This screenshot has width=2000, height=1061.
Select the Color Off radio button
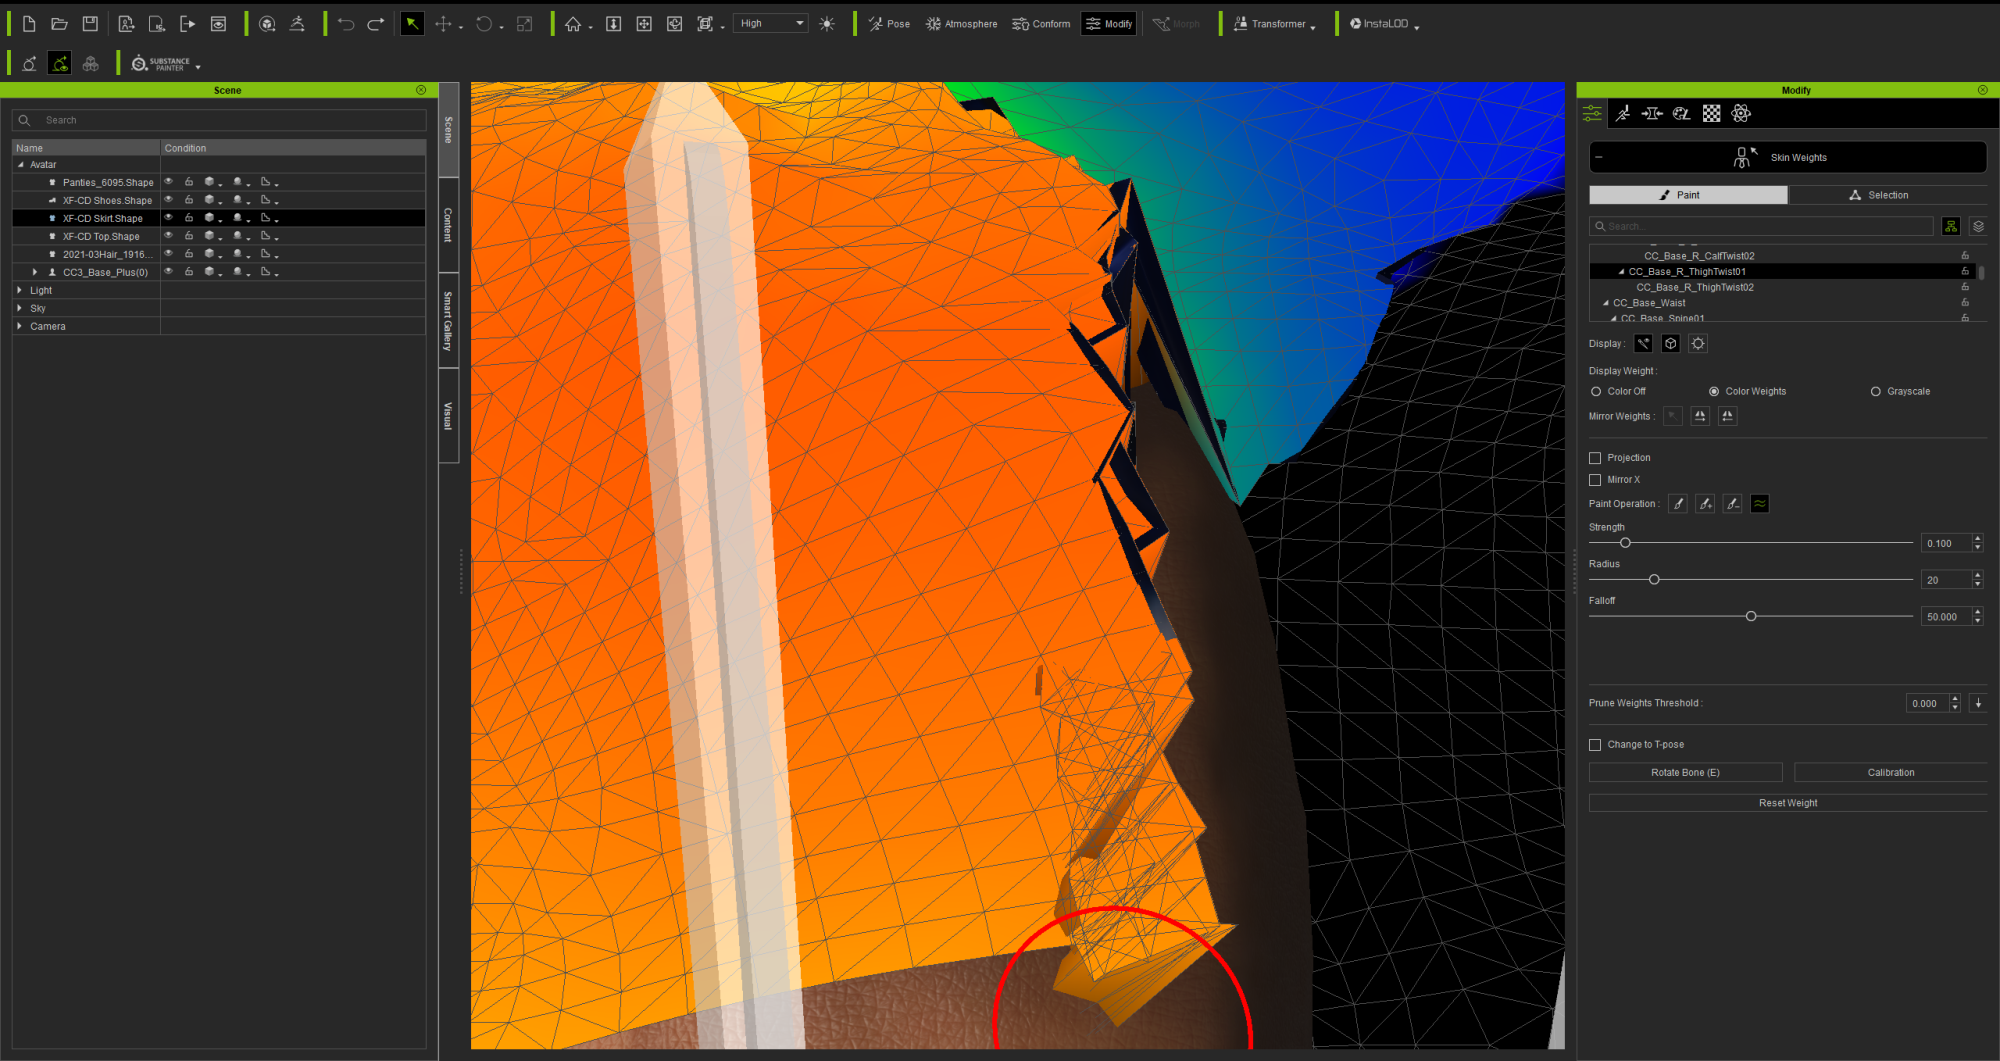[1596, 391]
